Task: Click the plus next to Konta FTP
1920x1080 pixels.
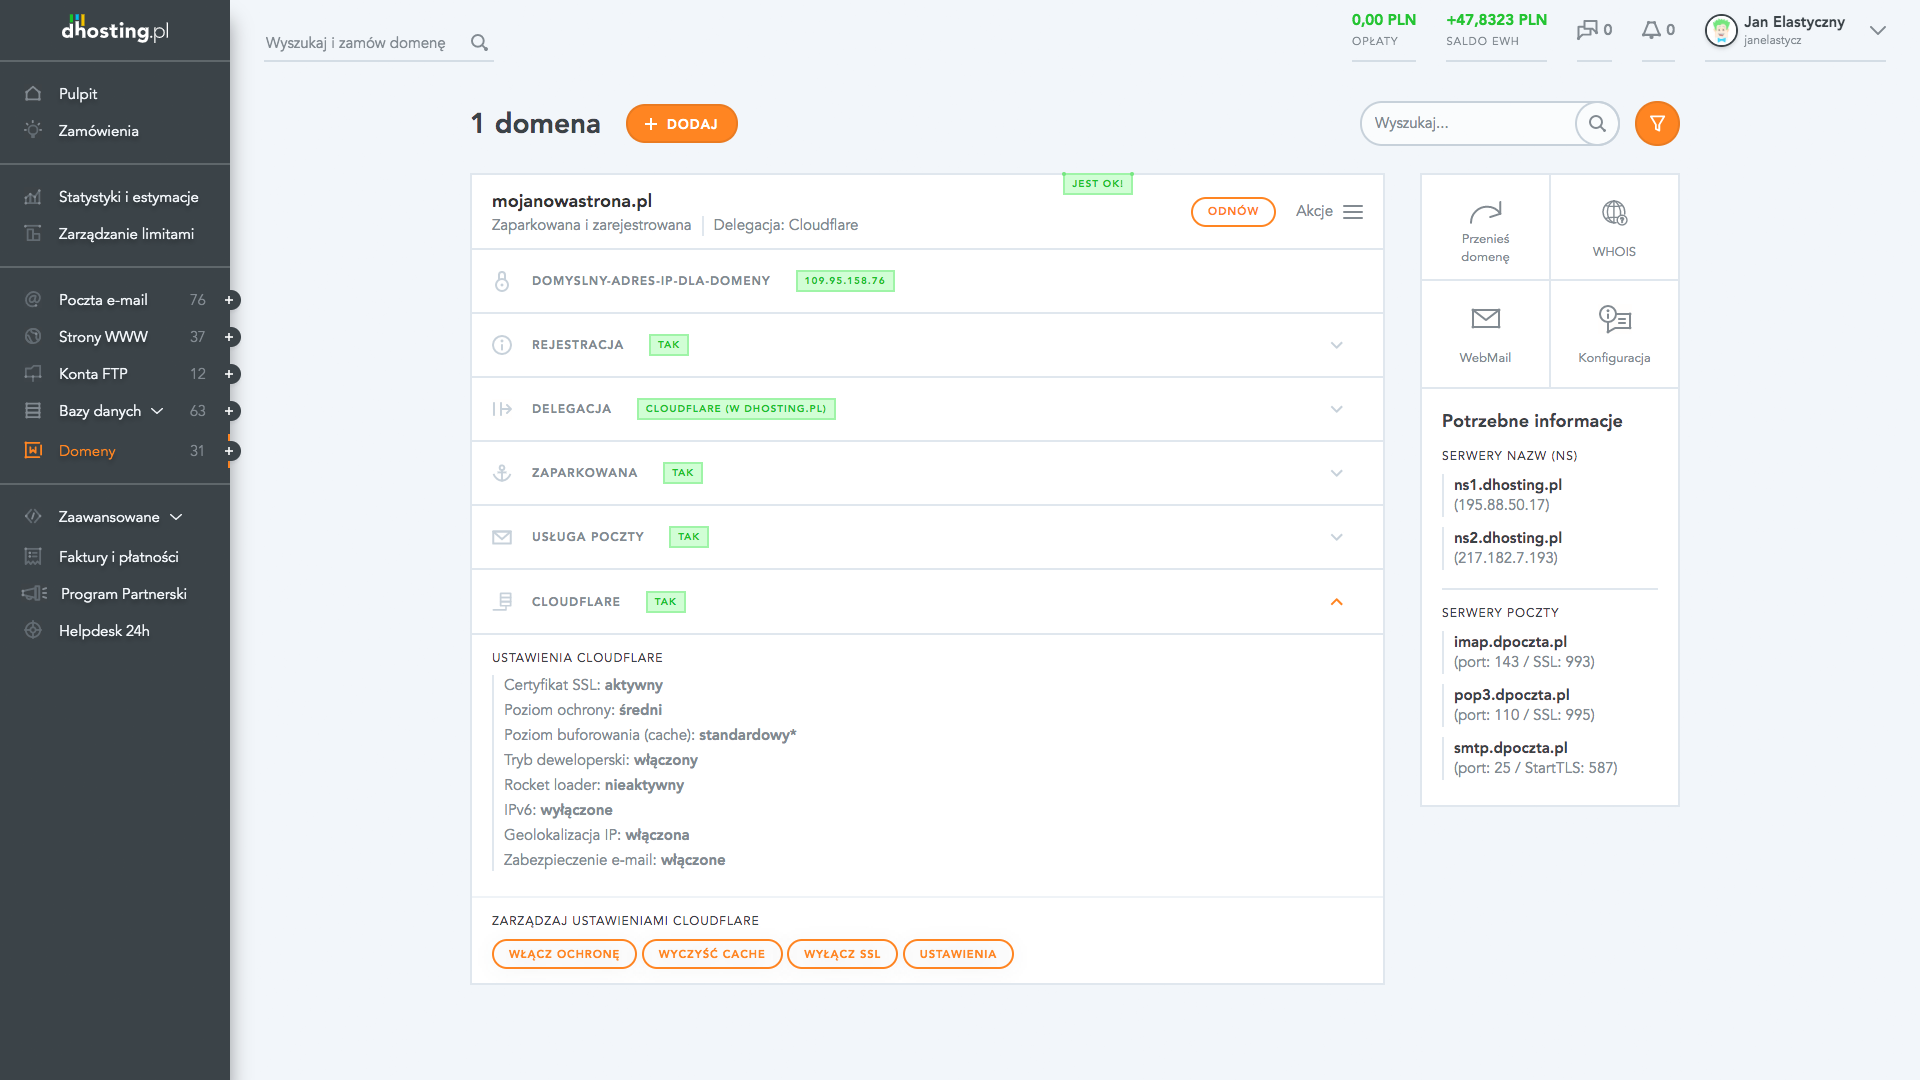Action: point(229,374)
